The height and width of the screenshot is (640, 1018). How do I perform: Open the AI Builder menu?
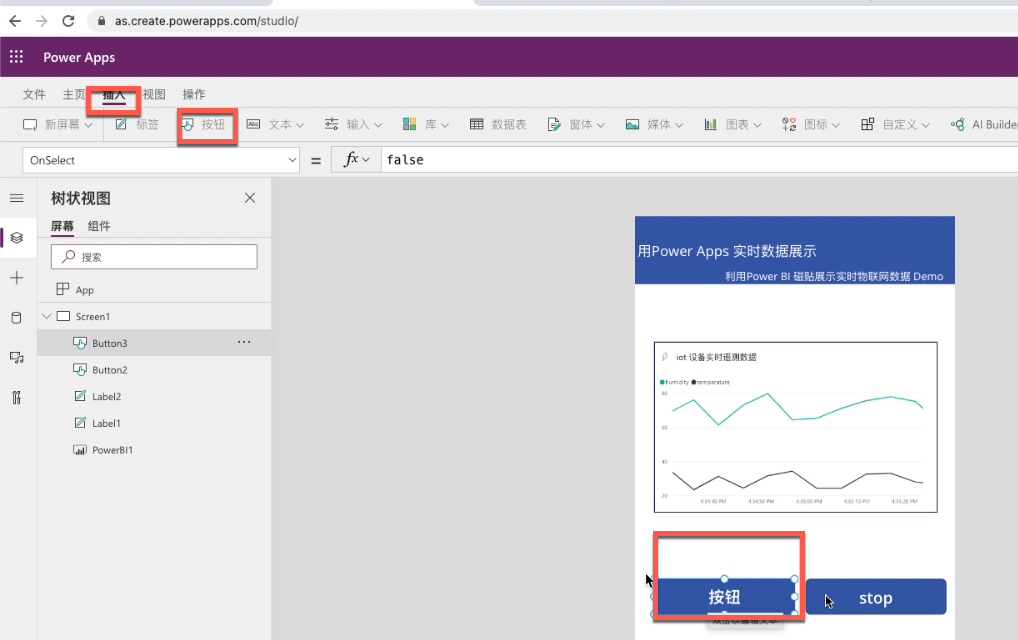tap(984, 124)
